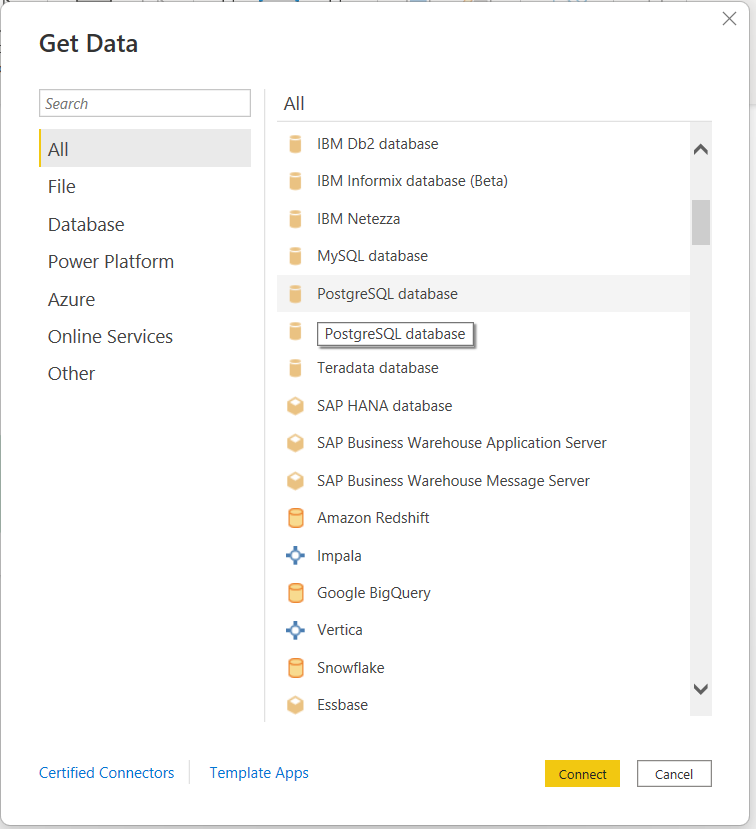Select the Amazon Redshift icon

point(295,518)
